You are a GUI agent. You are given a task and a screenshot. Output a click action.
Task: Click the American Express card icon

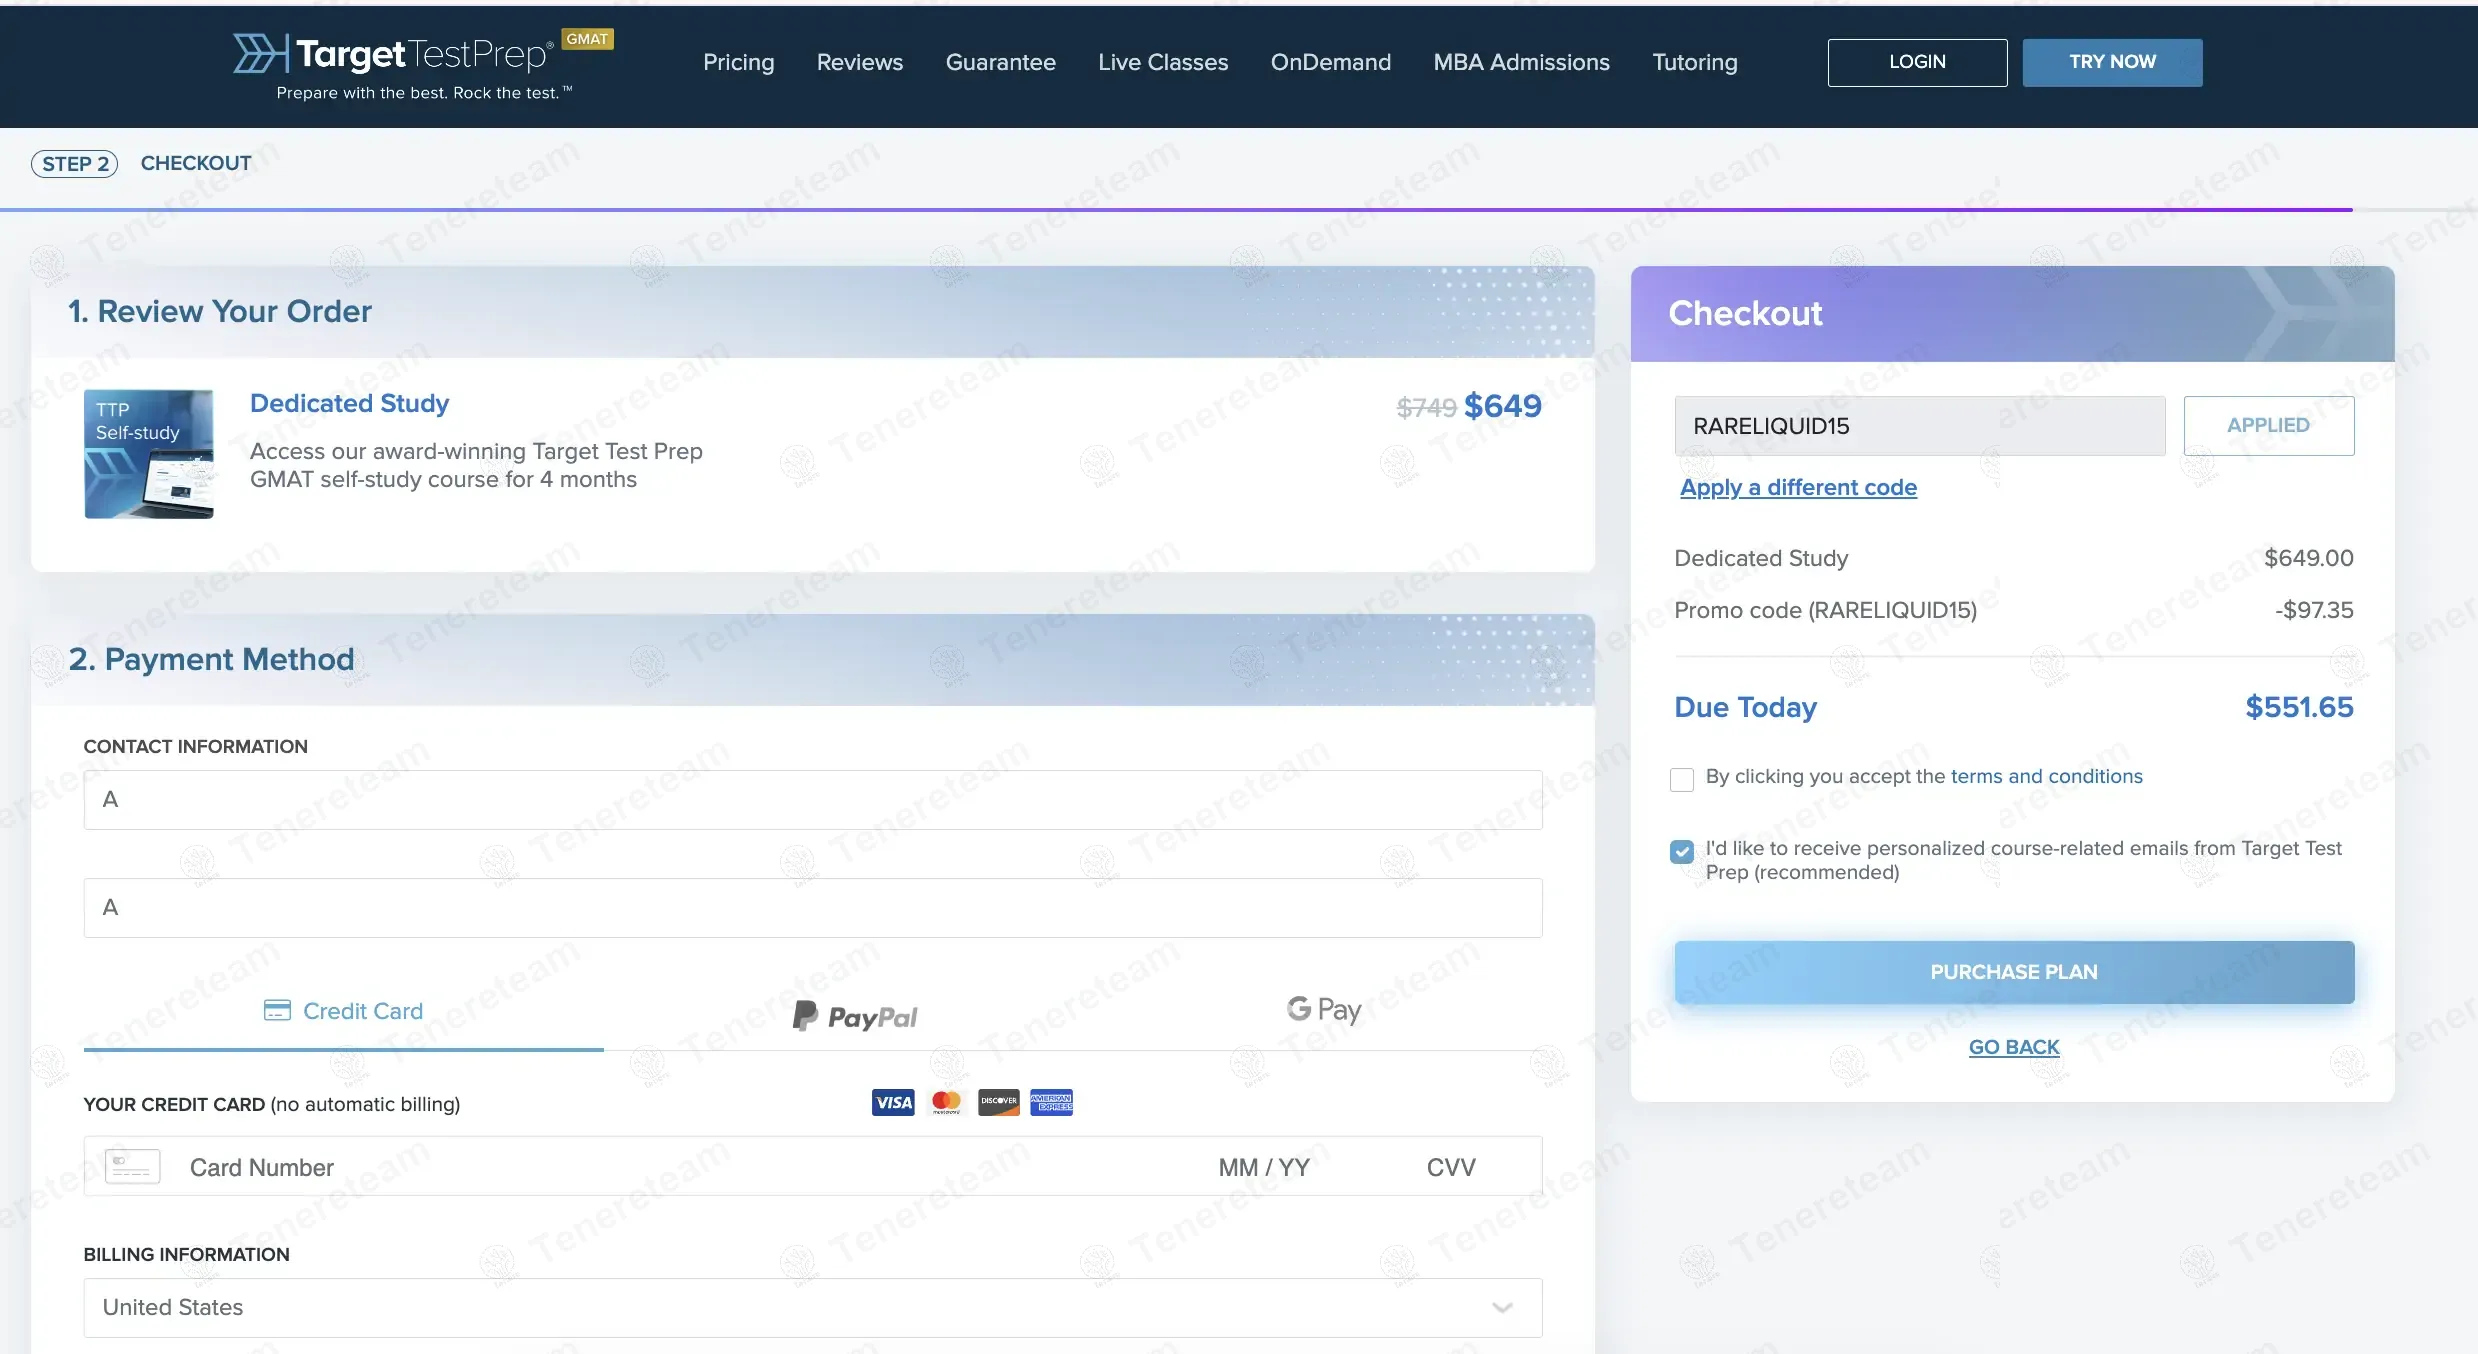(x=1051, y=1102)
